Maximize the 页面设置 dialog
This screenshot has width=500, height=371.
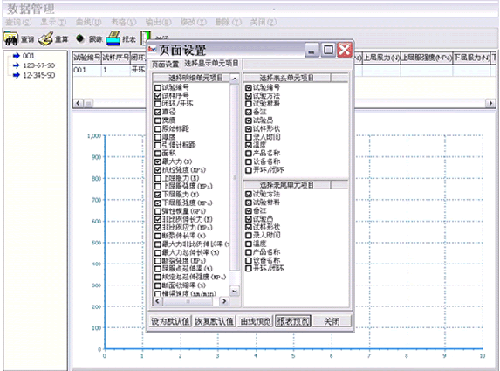pos(328,50)
